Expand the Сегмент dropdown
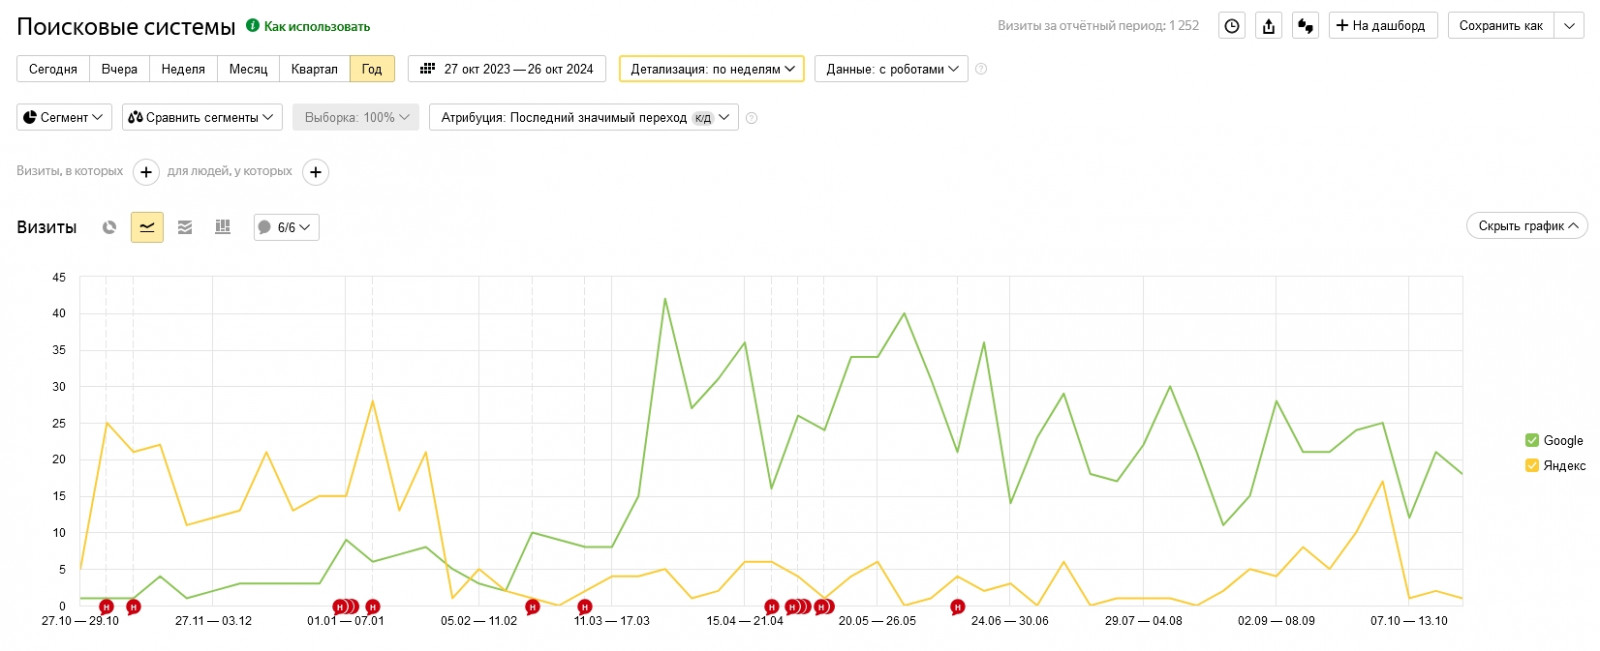This screenshot has height=651, width=1600. pyautogui.click(x=63, y=118)
